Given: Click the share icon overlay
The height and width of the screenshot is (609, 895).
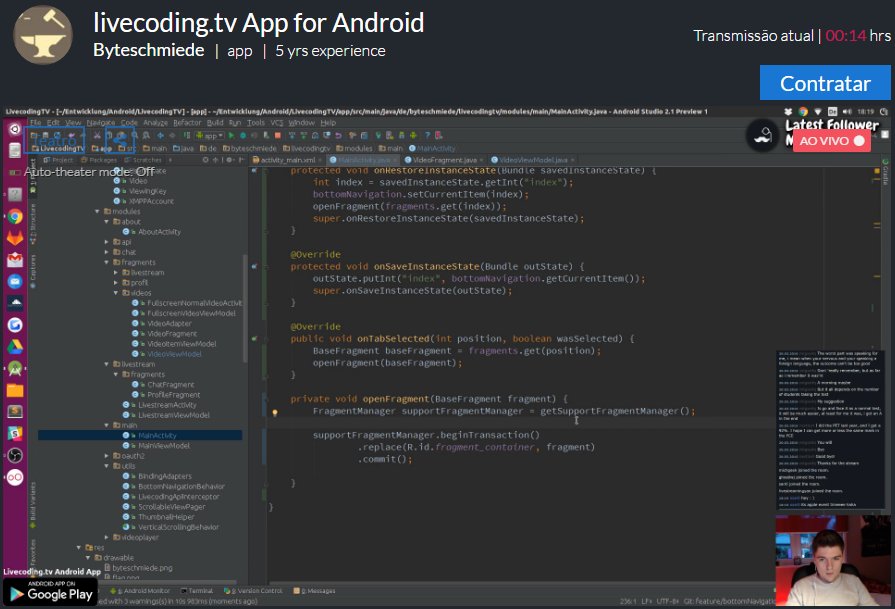Looking at the screenshot, I should [120, 140].
